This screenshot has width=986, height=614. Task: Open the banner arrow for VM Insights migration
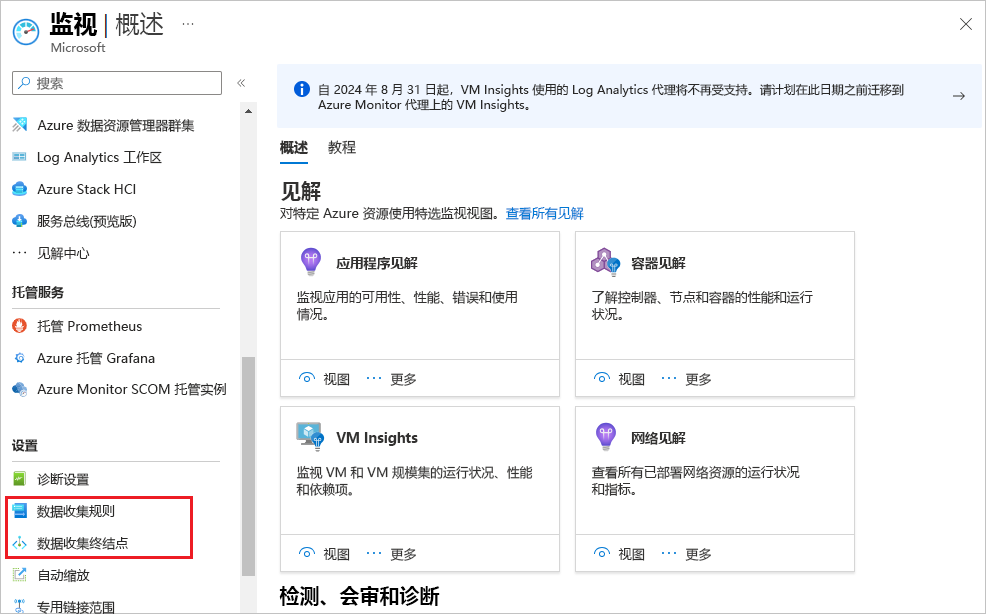[958, 96]
